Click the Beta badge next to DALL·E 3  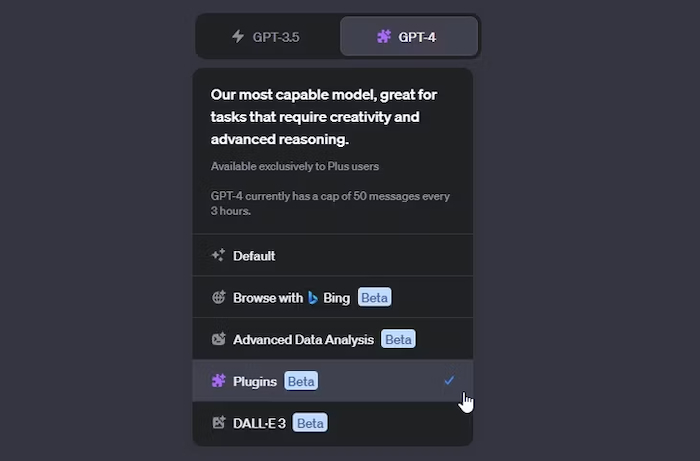click(310, 423)
